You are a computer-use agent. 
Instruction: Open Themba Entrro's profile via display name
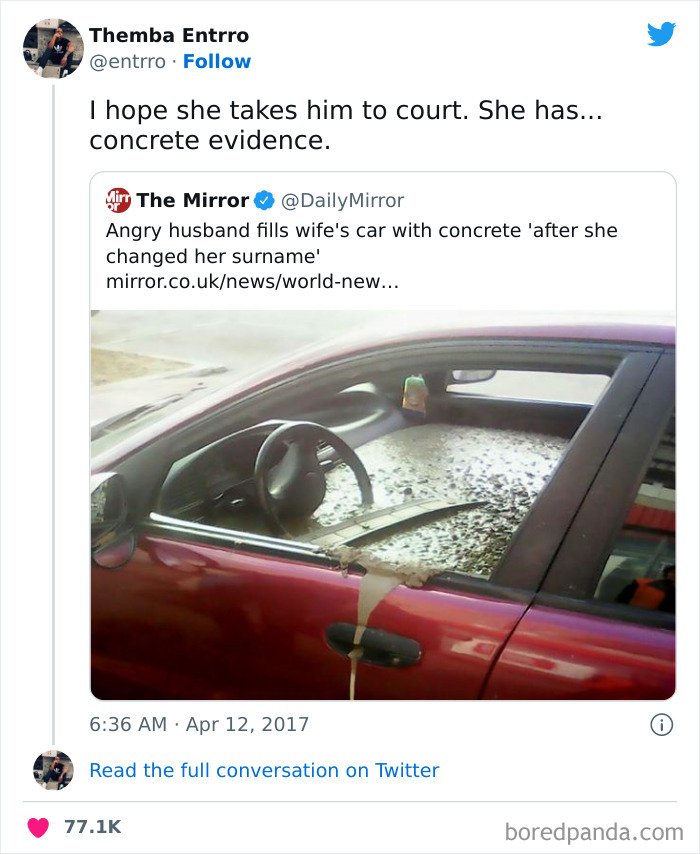pyautogui.click(x=169, y=34)
